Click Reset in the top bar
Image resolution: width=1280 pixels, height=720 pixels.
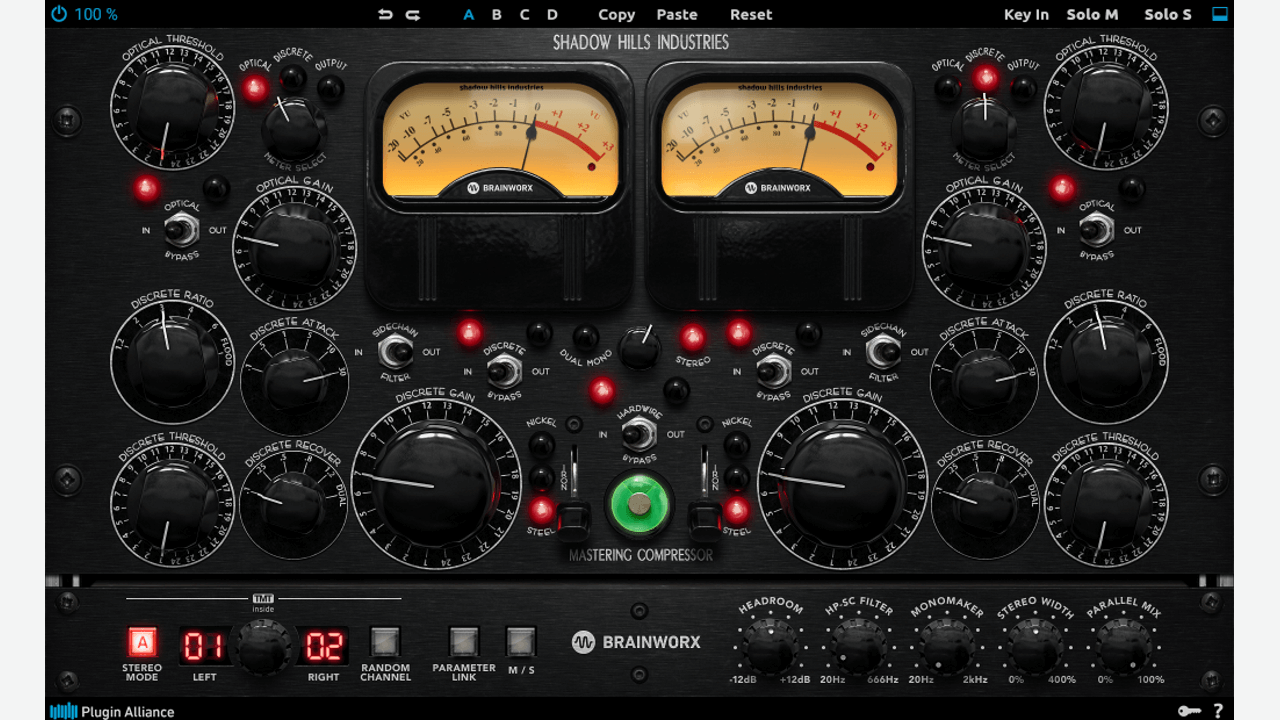coord(751,14)
